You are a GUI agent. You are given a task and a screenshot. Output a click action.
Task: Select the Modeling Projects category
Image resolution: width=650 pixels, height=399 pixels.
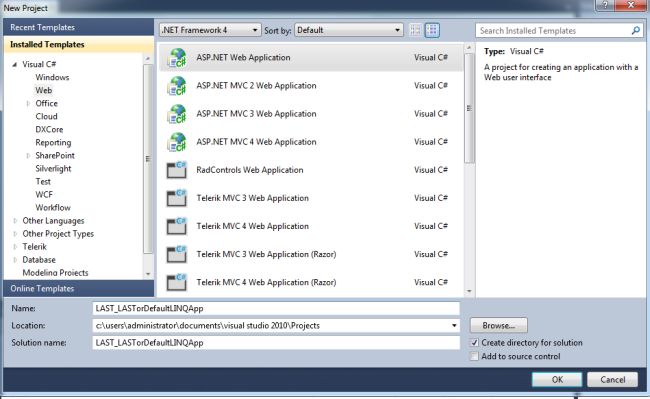pos(55,273)
